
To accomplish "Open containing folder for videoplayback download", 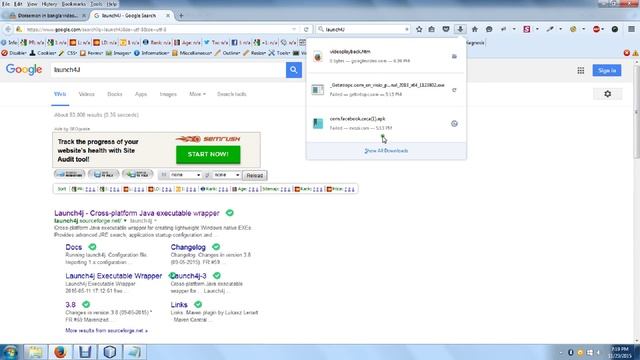I will click(x=454, y=56).
